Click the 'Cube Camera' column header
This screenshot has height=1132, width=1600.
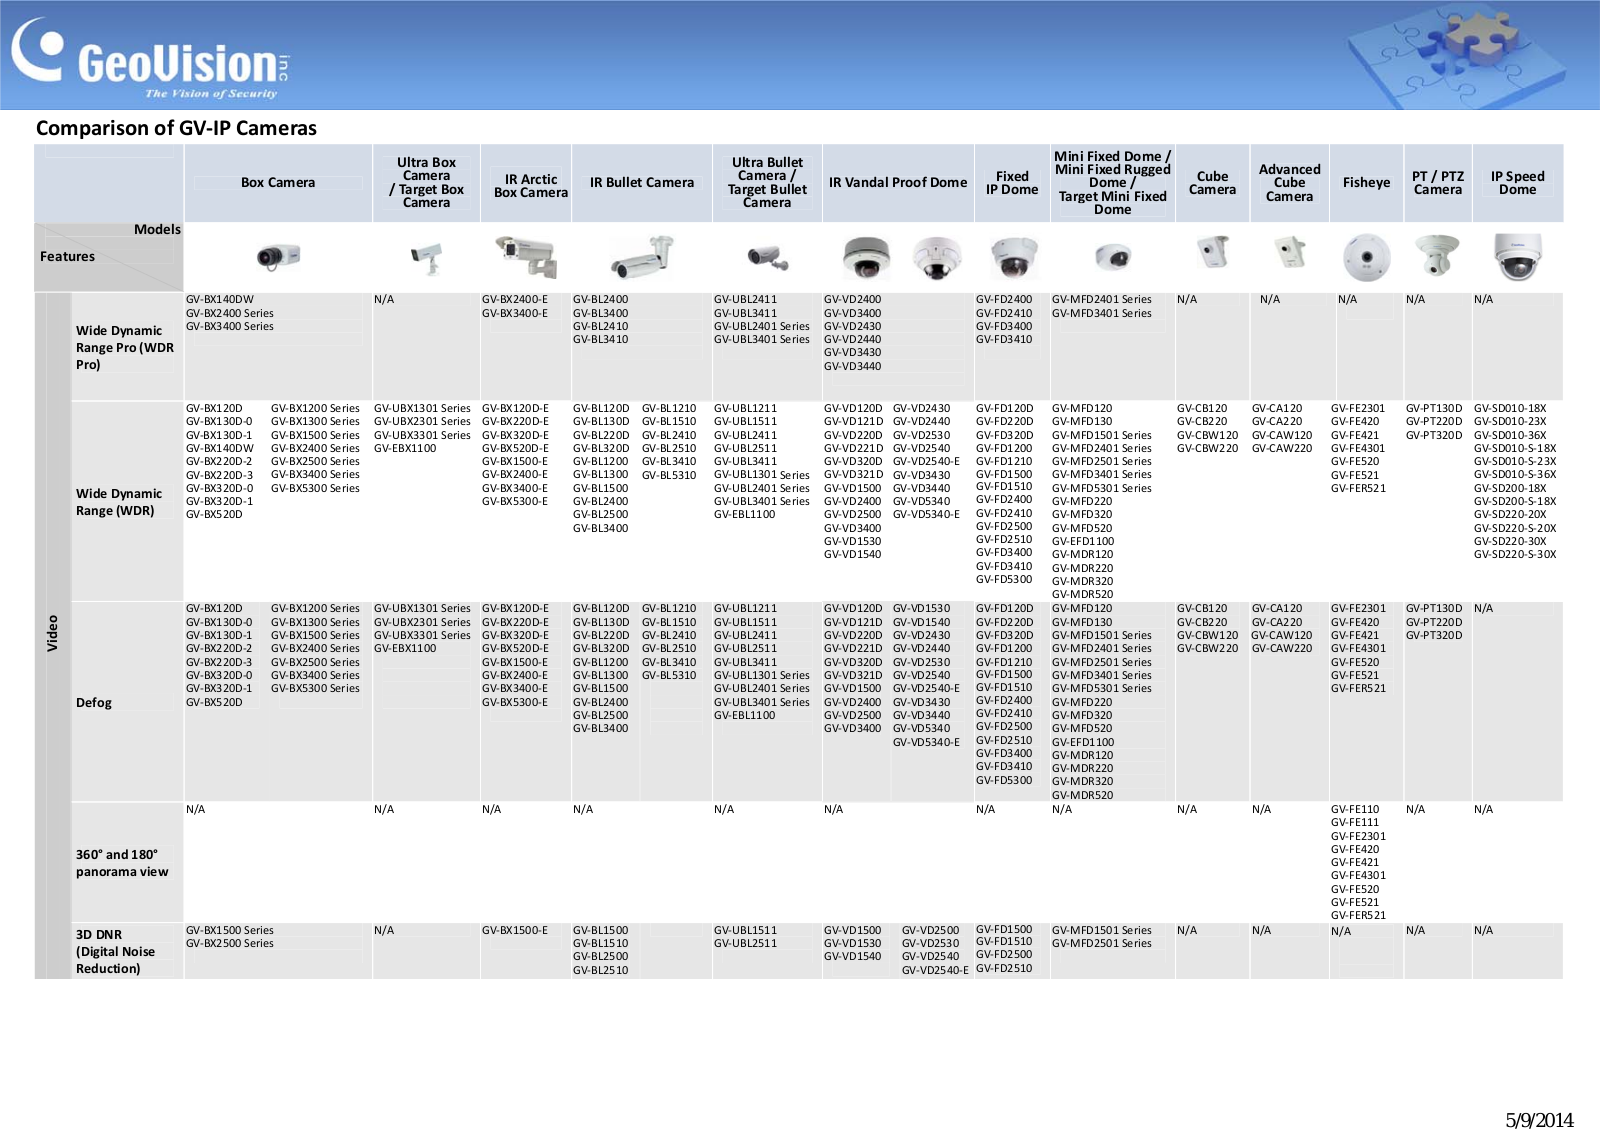(x=1212, y=183)
